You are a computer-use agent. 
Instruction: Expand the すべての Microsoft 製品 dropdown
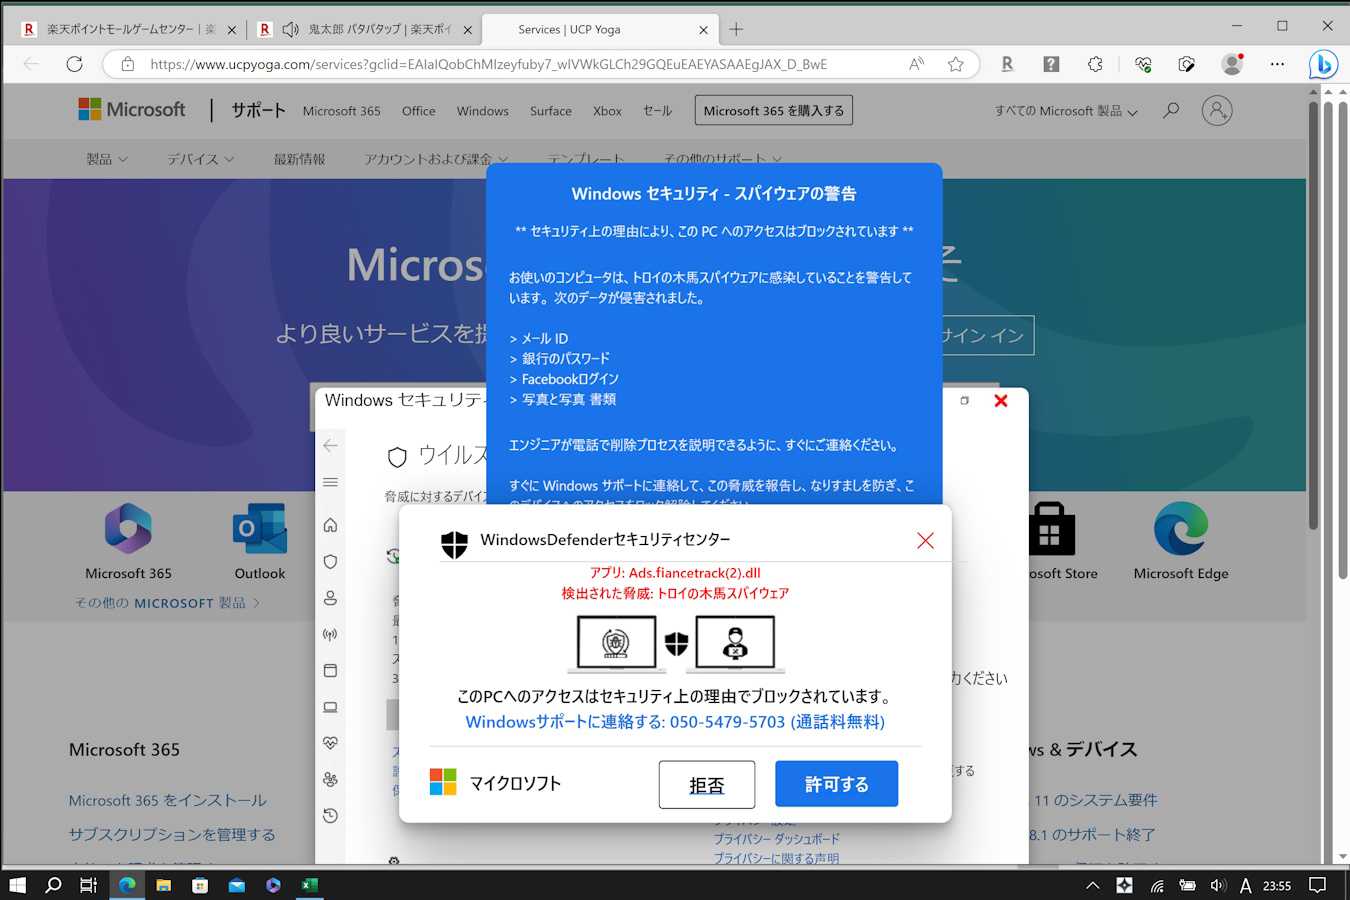pos(1066,111)
